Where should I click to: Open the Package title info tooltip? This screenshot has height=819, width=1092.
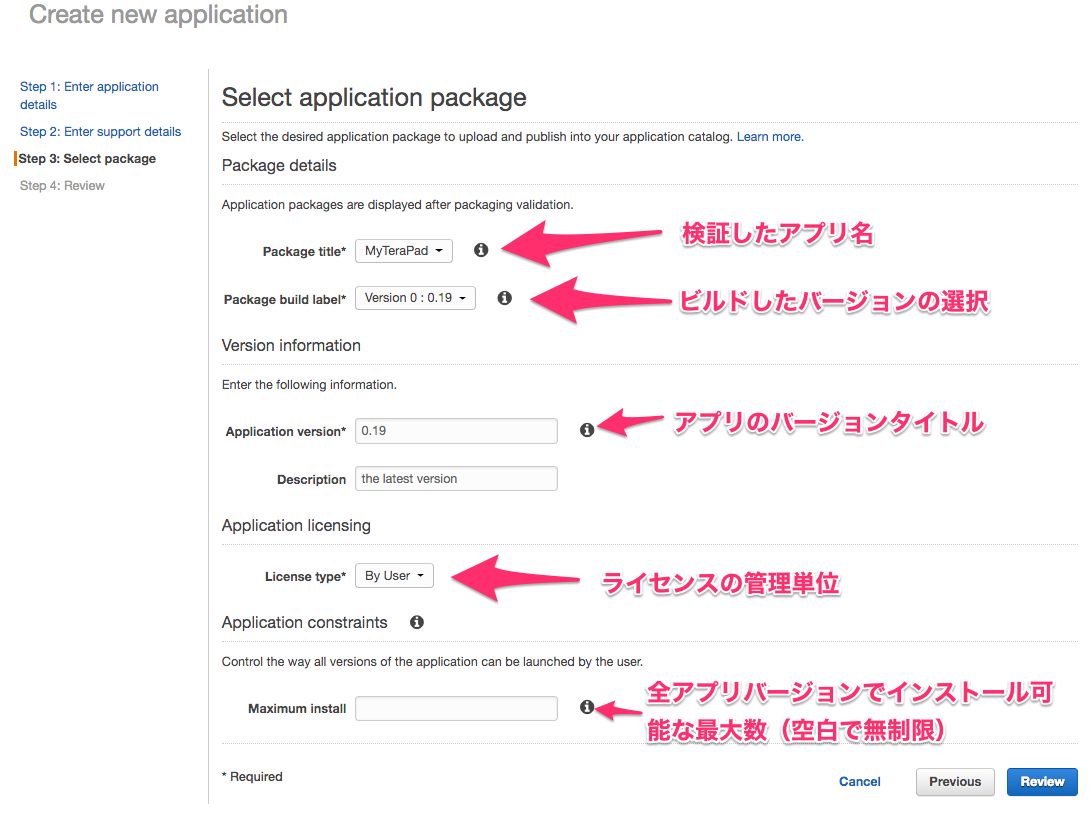pyautogui.click(x=481, y=250)
